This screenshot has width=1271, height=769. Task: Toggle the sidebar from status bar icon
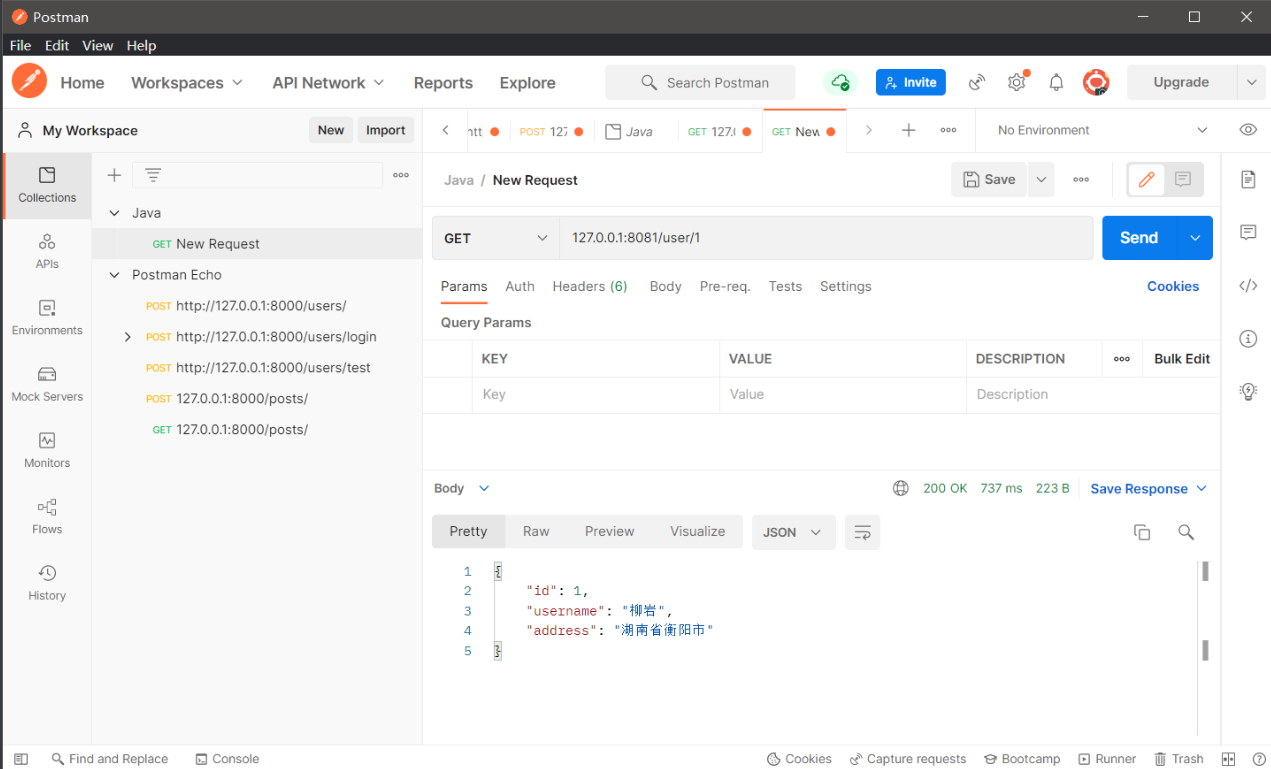21,759
